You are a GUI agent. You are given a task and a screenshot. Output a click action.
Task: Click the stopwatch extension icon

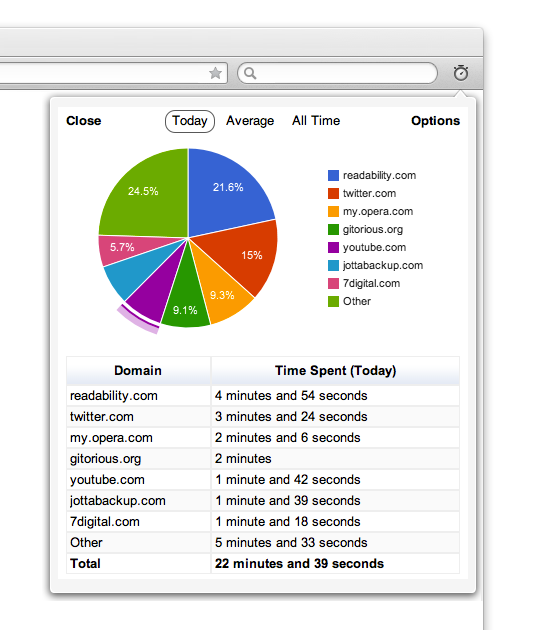(460, 73)
